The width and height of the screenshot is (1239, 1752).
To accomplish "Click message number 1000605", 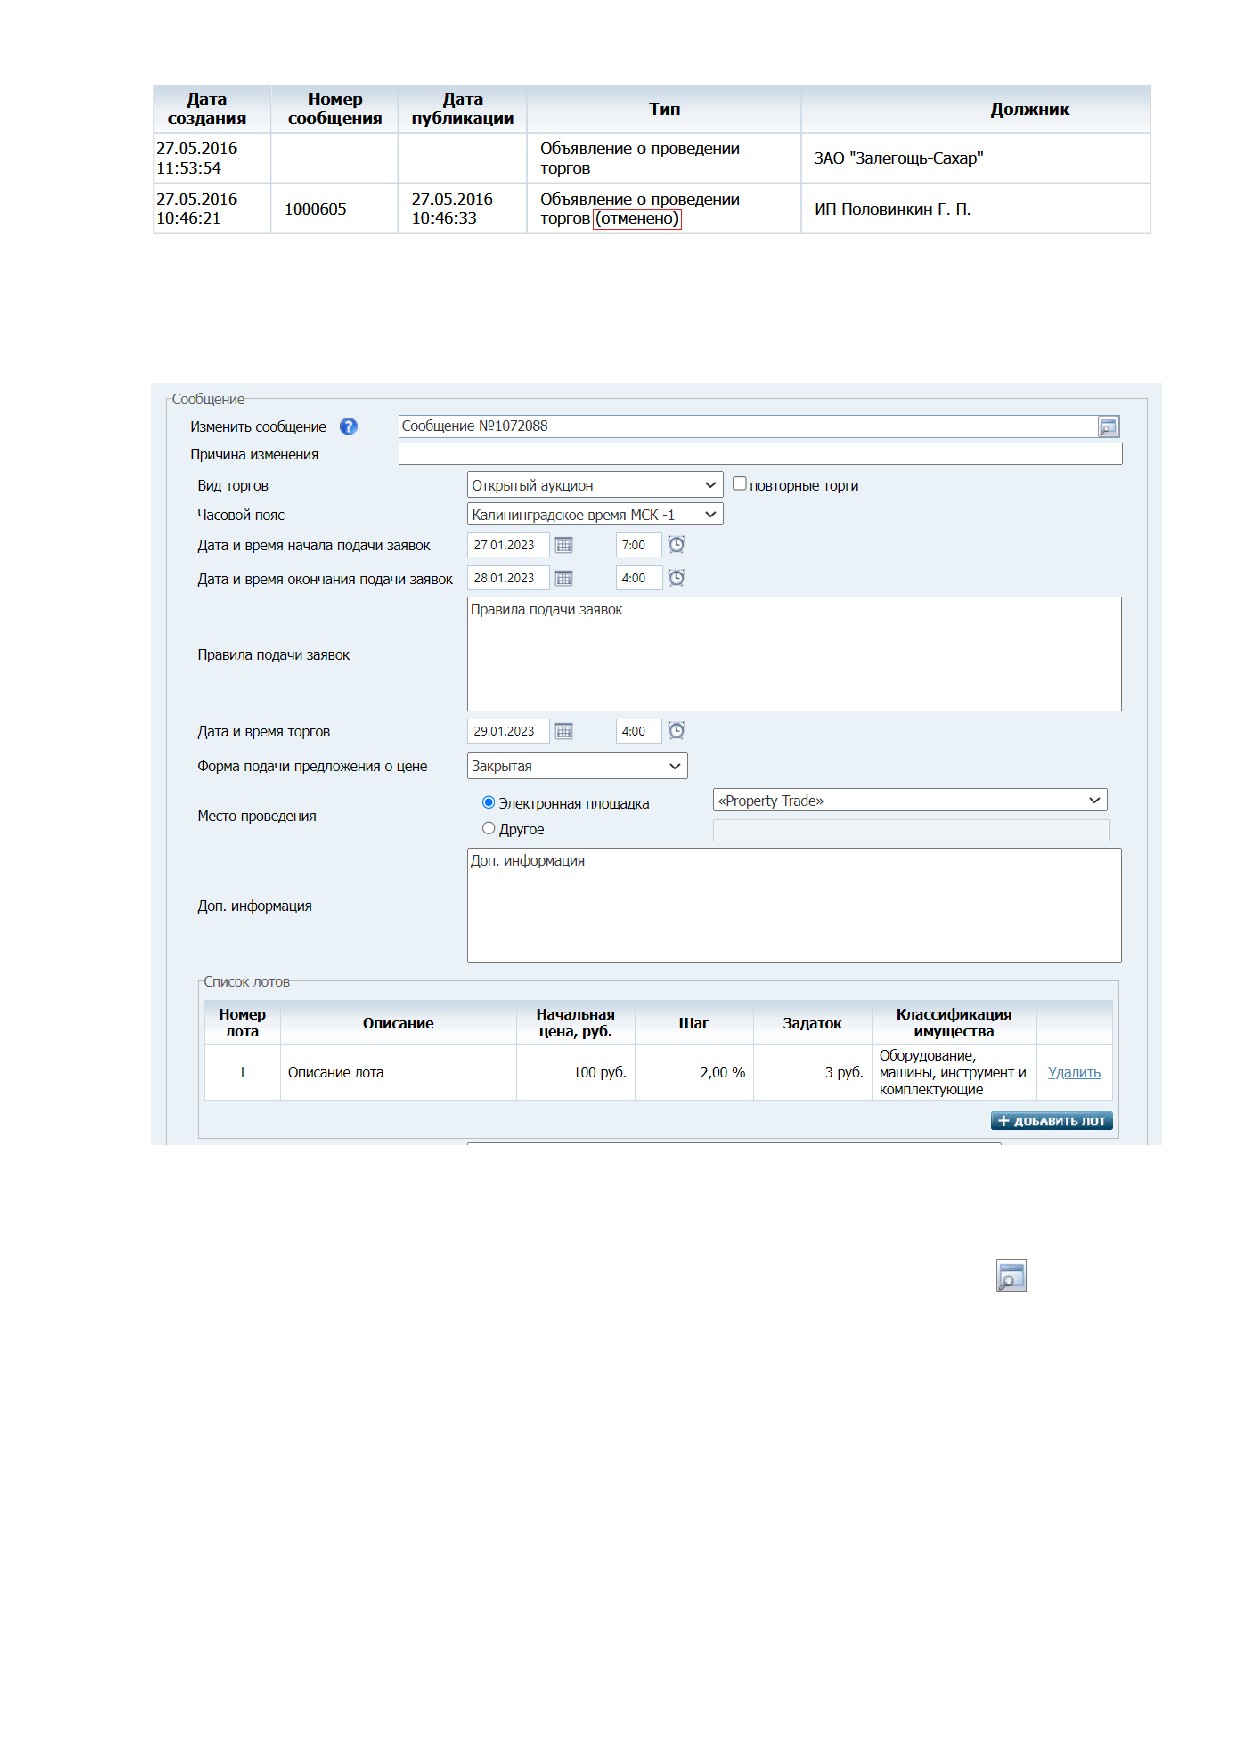I will pyautogui.click(x=315, y=209).
